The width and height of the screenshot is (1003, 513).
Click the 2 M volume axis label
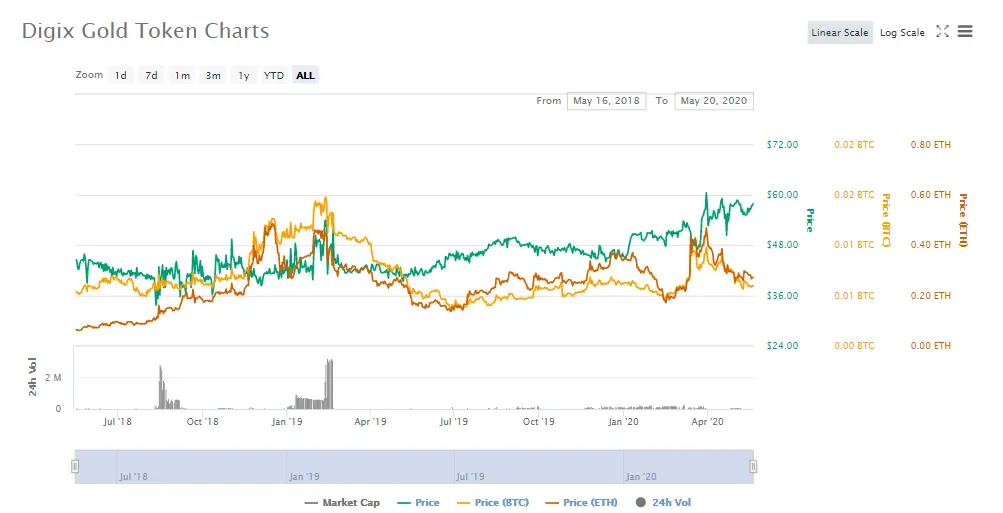[53, 378]
